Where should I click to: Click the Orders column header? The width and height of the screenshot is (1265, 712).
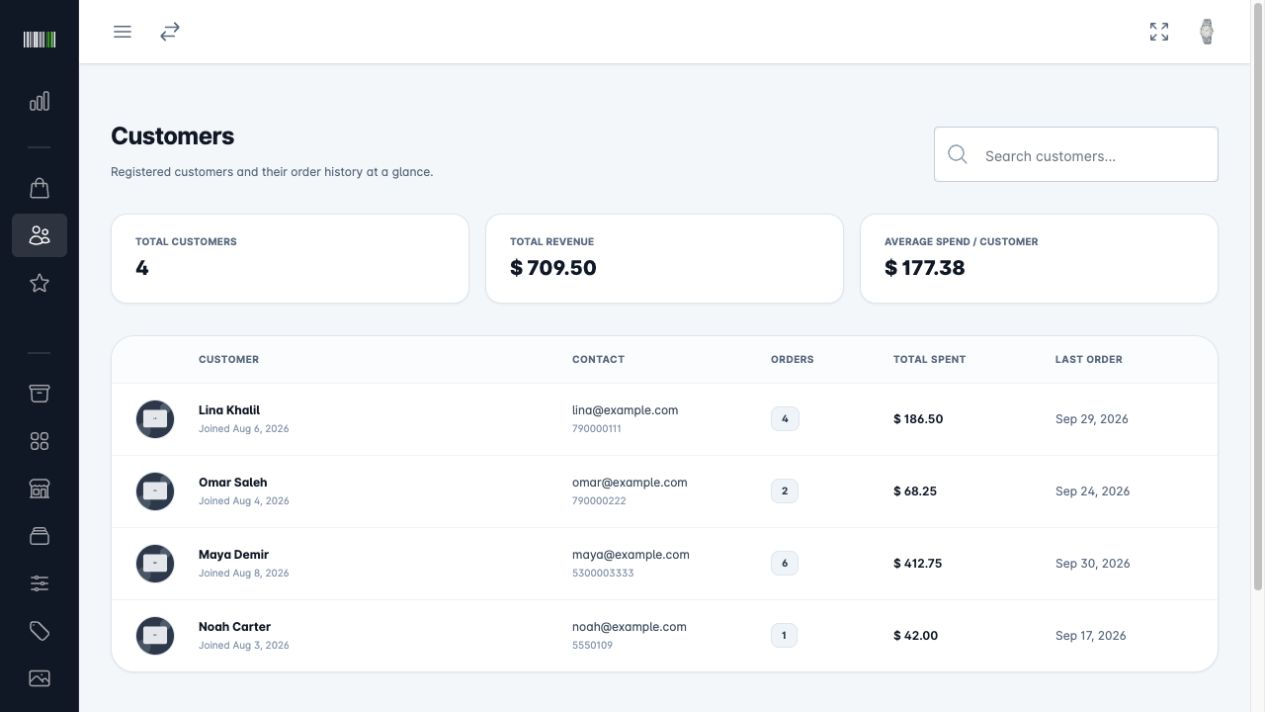click(x=792, y=359)
